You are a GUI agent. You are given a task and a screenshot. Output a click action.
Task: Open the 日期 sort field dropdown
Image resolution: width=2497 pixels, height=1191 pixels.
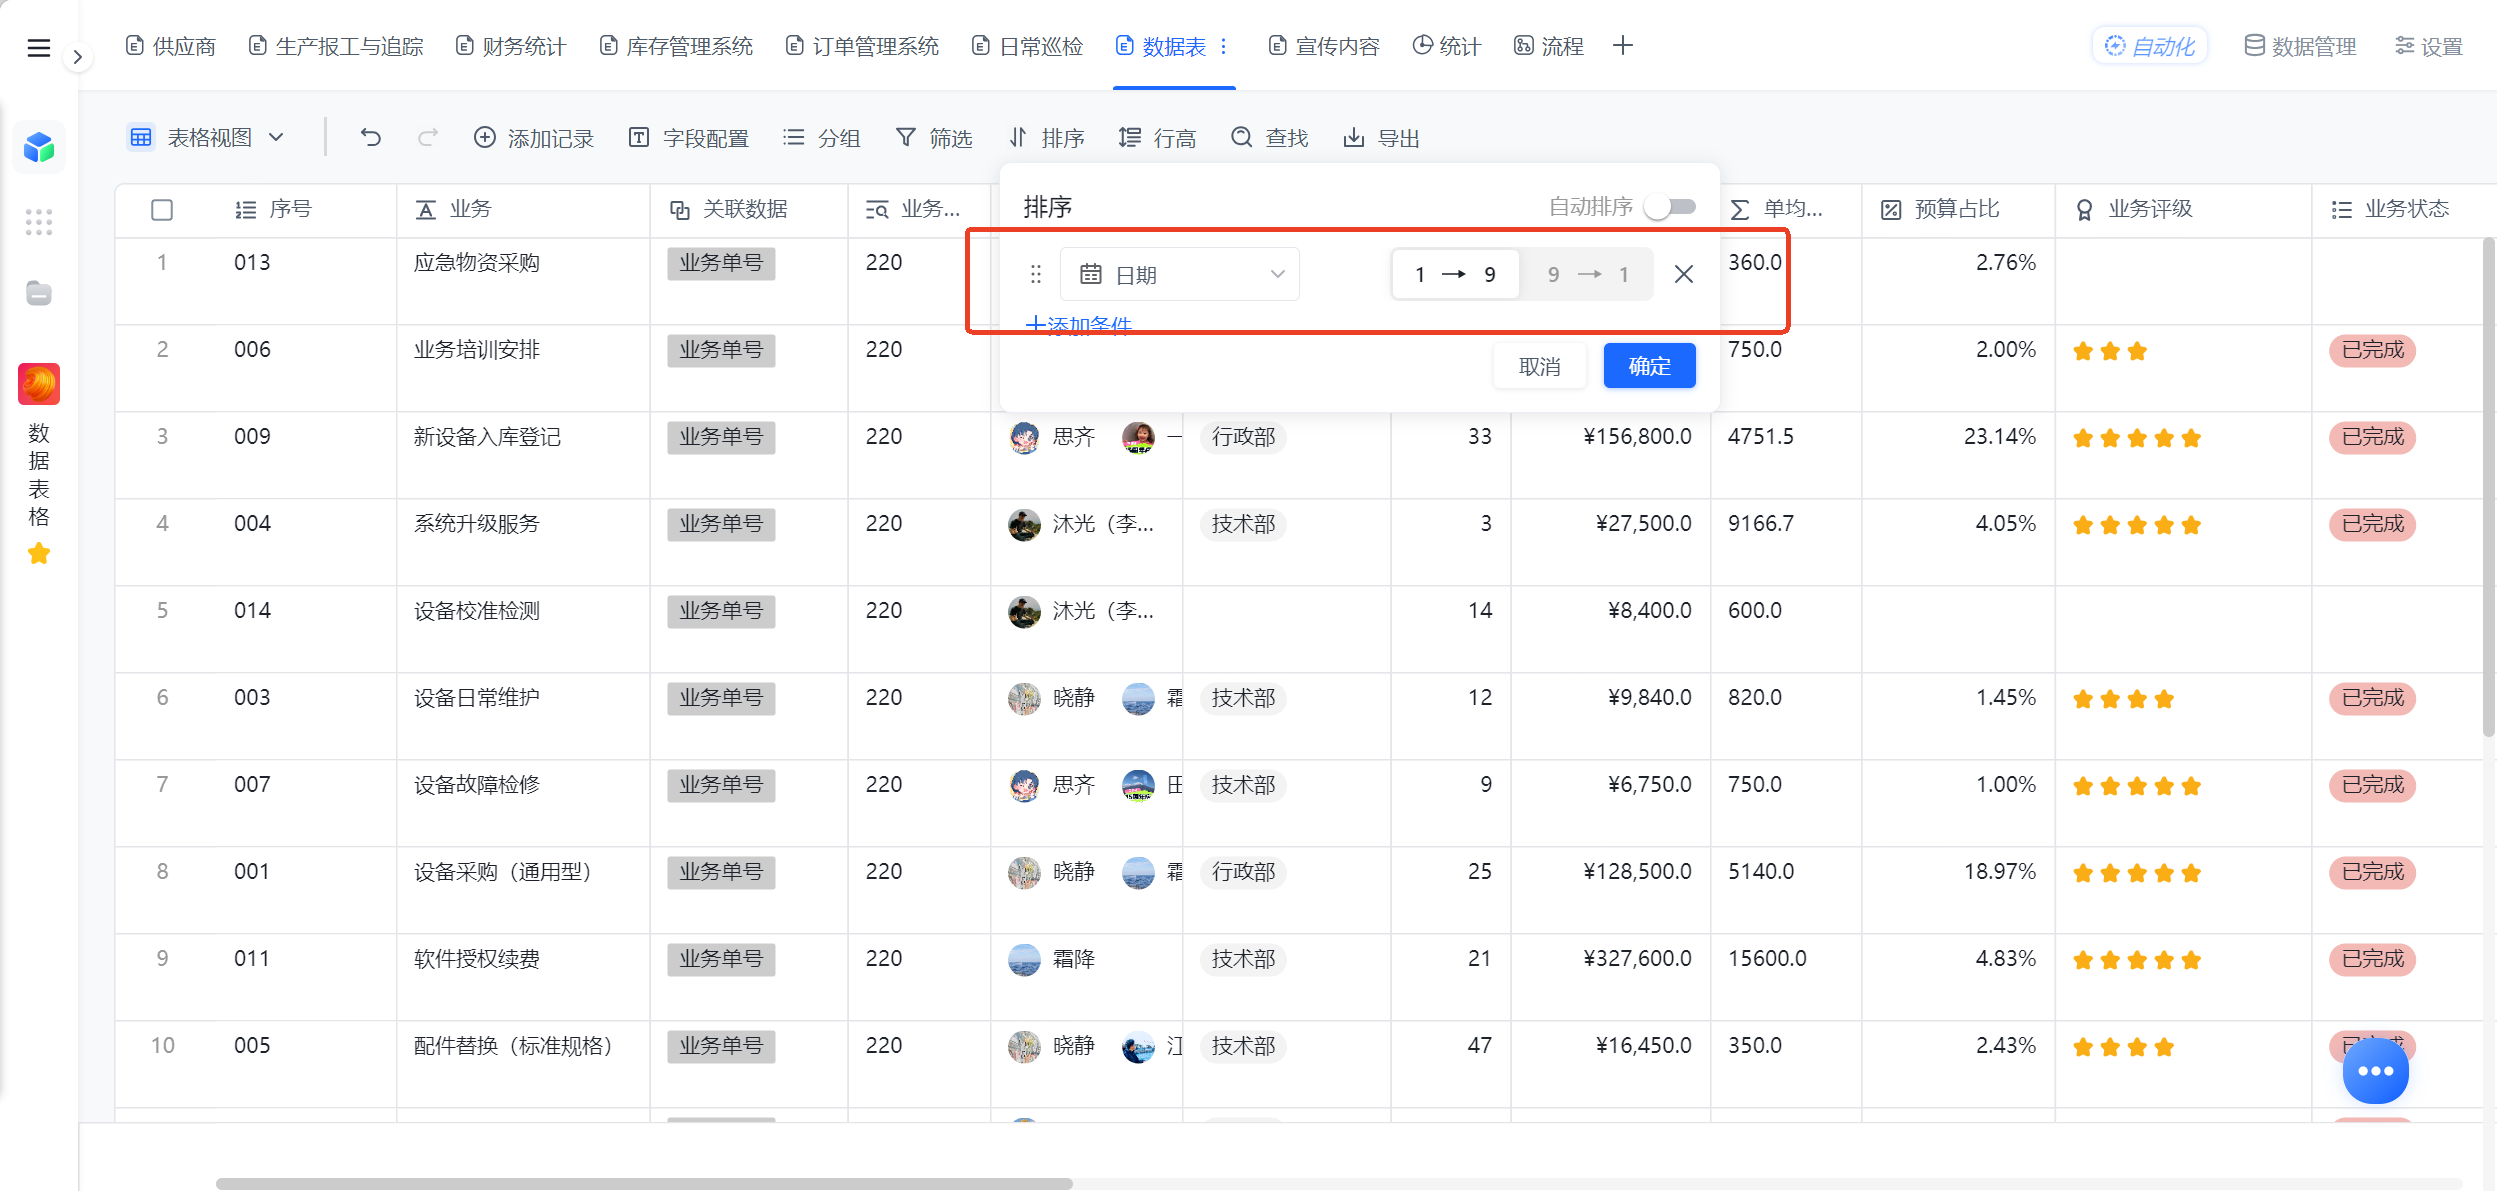(1180, 274)
